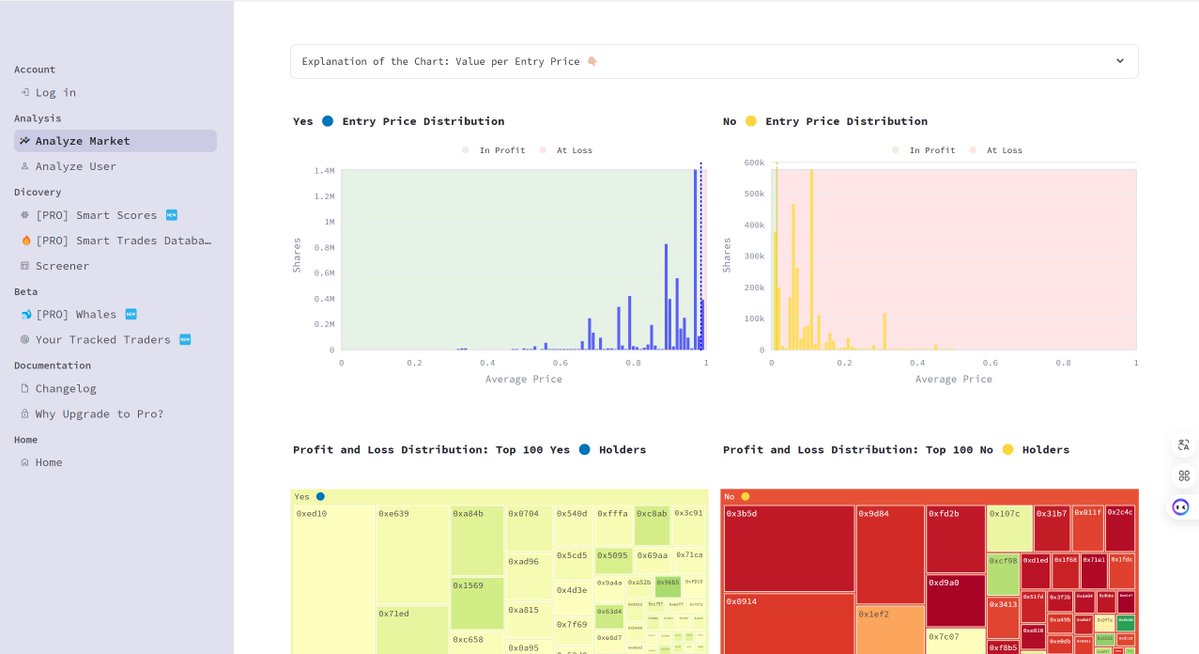This screenshot has width=1199, height=654.
Task: Click the chevron arrow on explanation box
Action: pyautogui.click(x=1119, y=62)
